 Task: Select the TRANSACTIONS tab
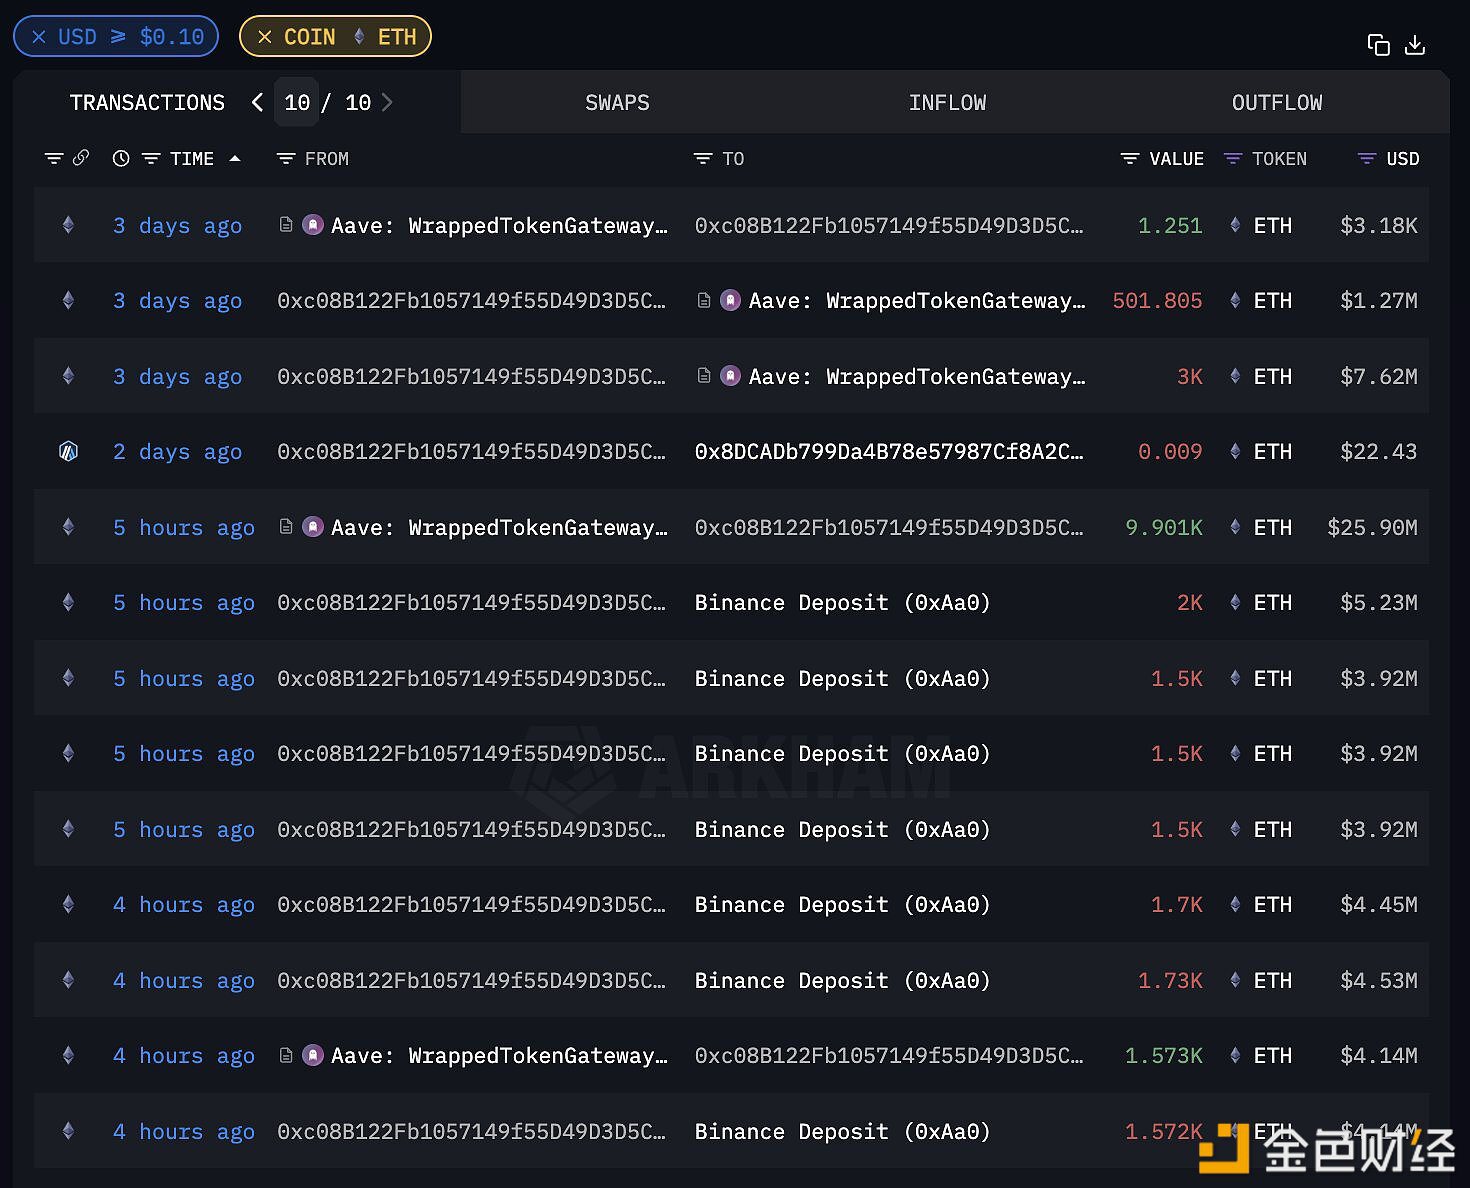[147, 103]
